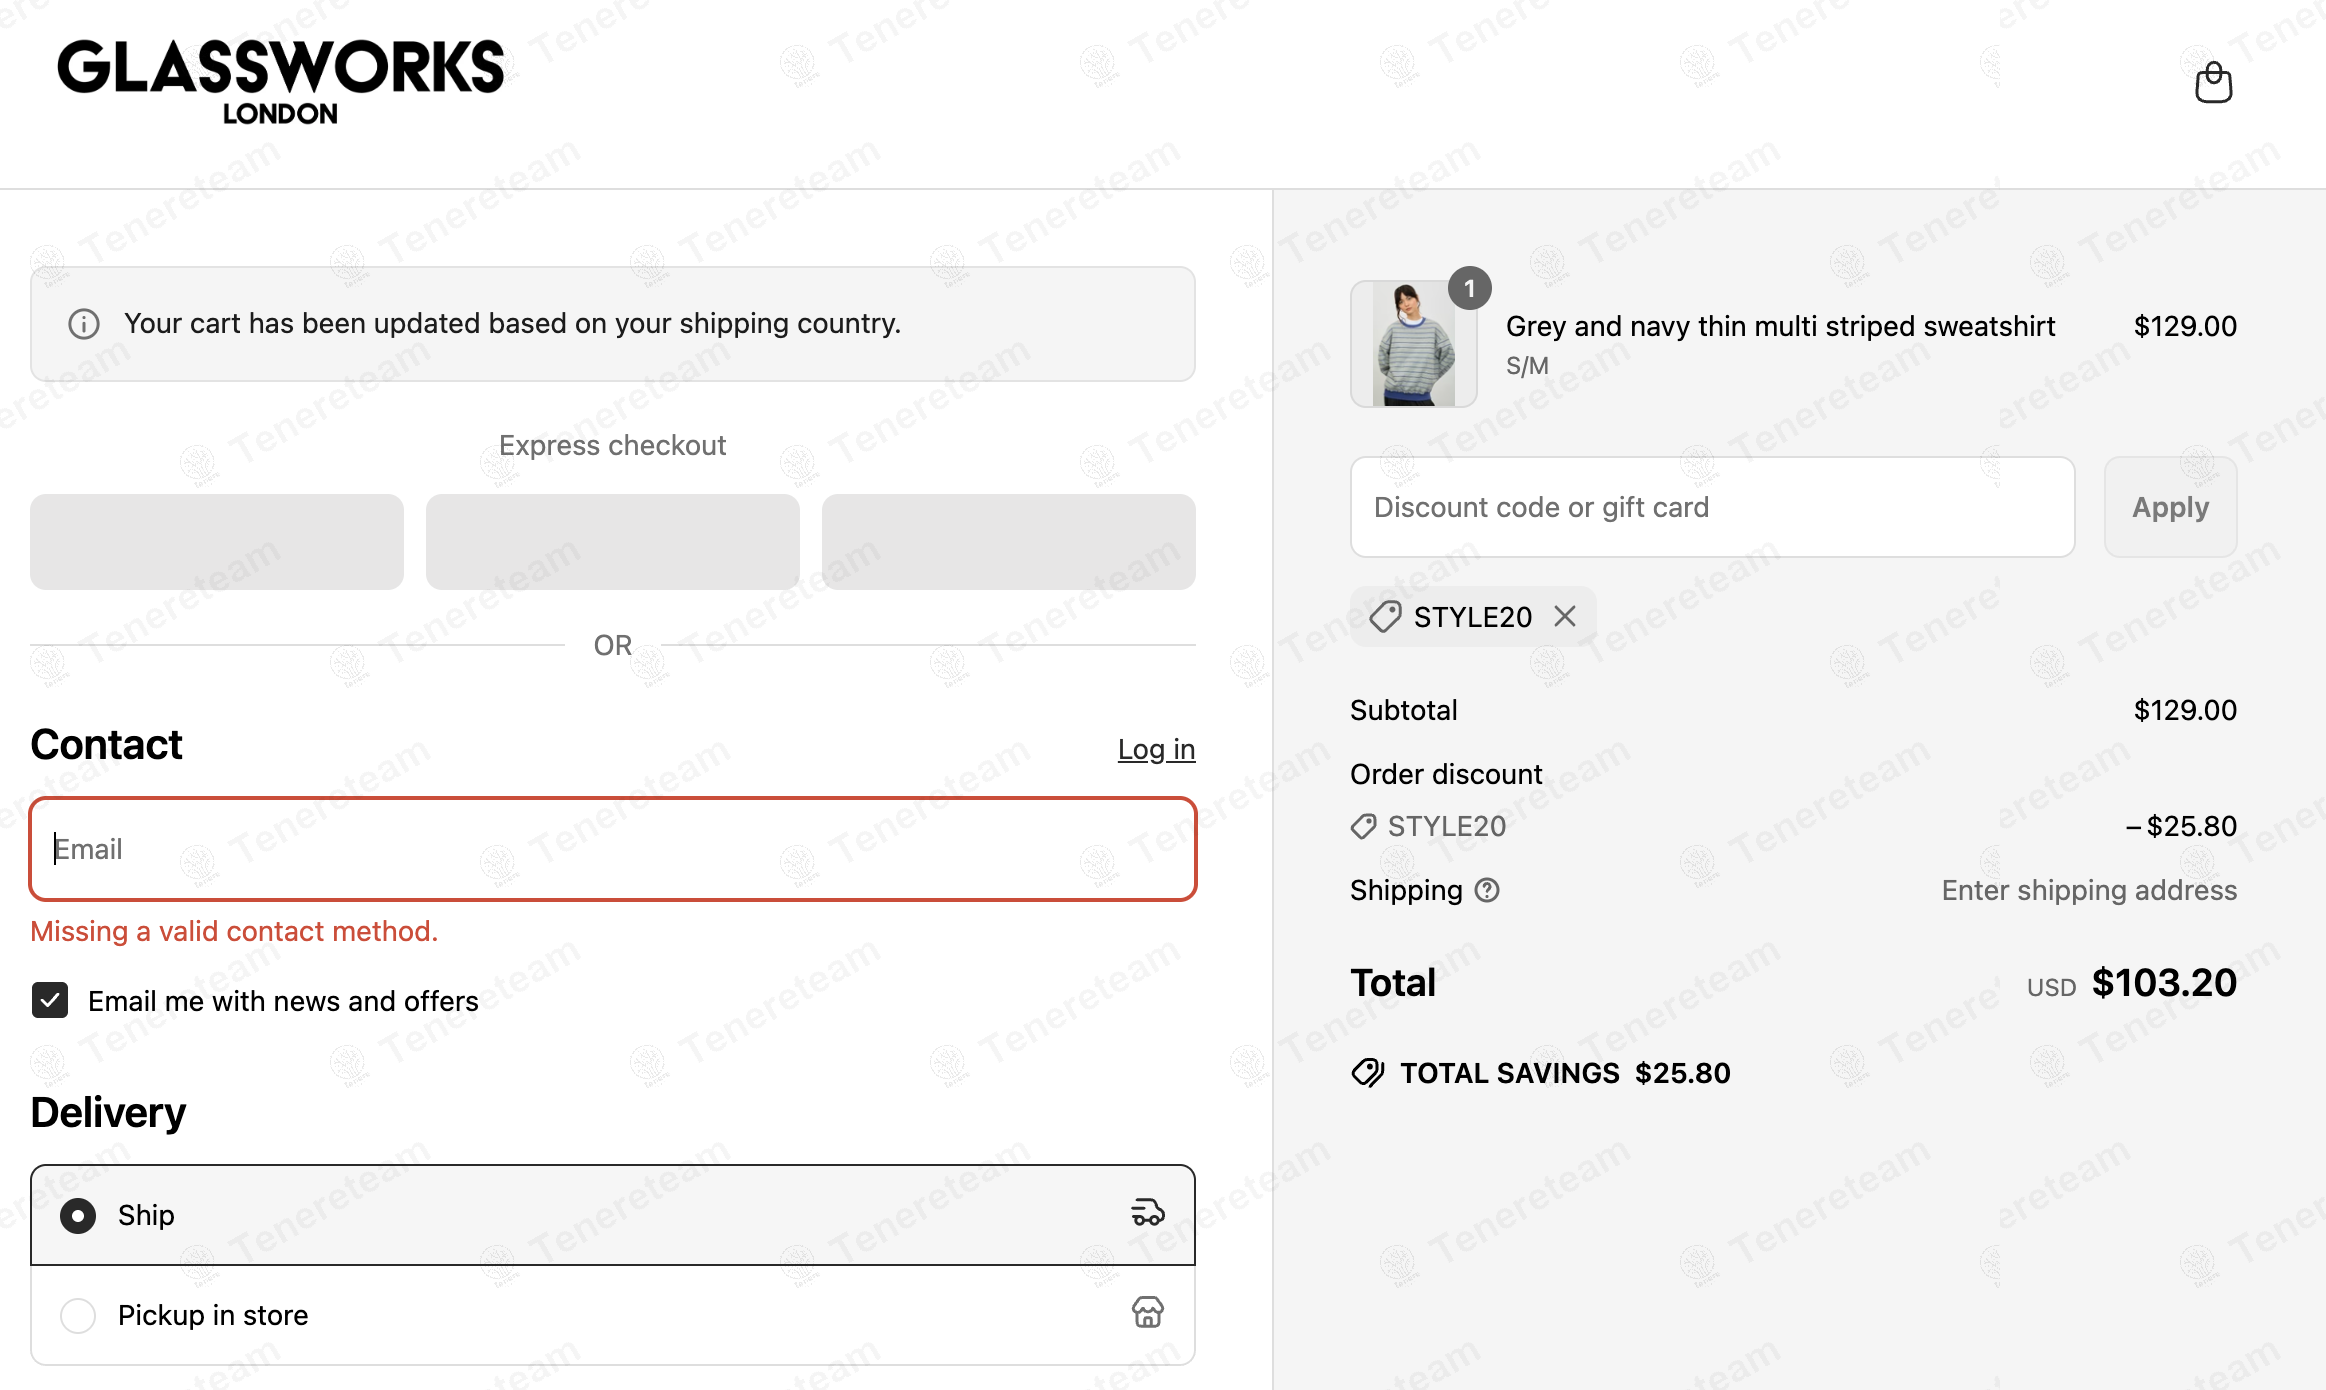2326x1390 pixels.
Task: Apply the discount code
Action: point(2170,507)
